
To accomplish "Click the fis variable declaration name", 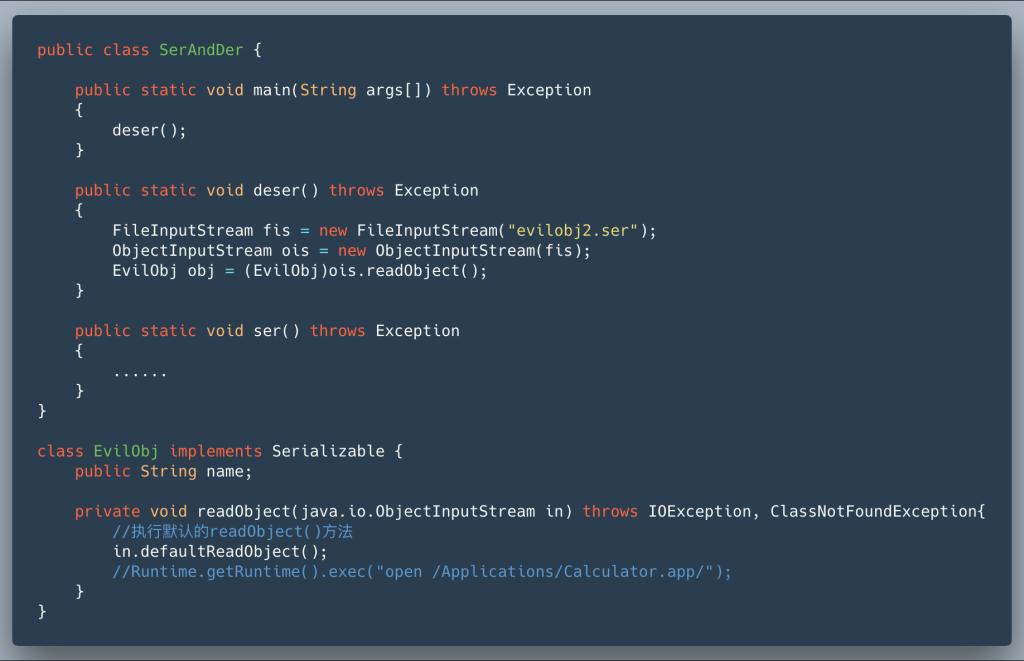I will coord(277,230).
